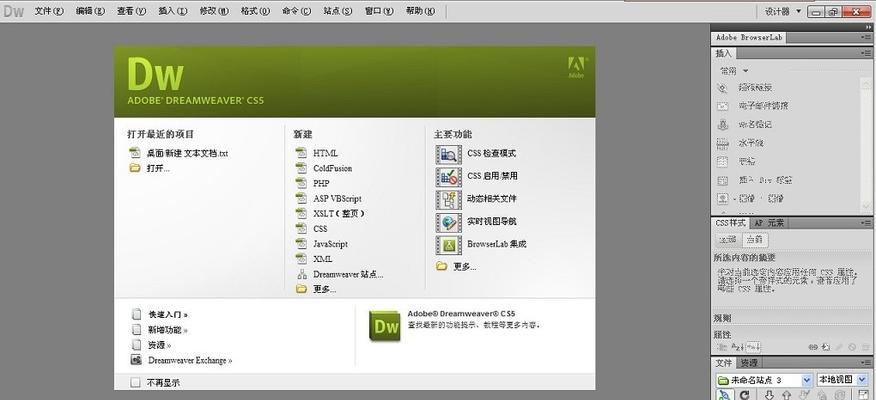Check the 不再显示 checkbox
Screen dimensions: 876x400
click(x=135, y=383)
